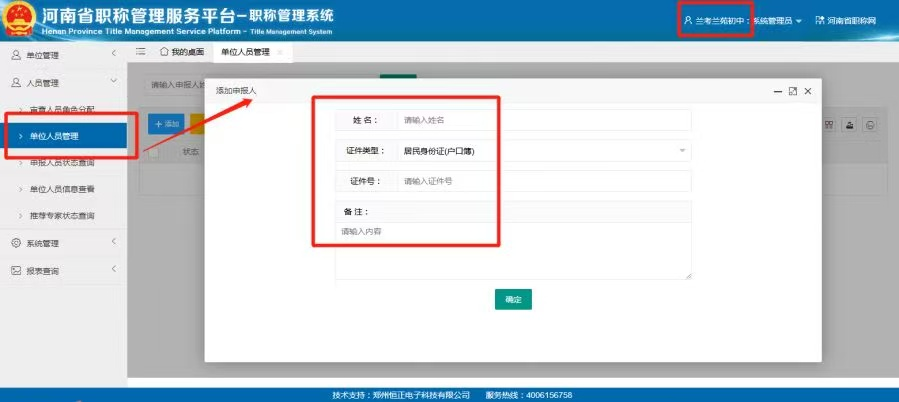Tick the table header select-all checkbox

pos(154,153)
